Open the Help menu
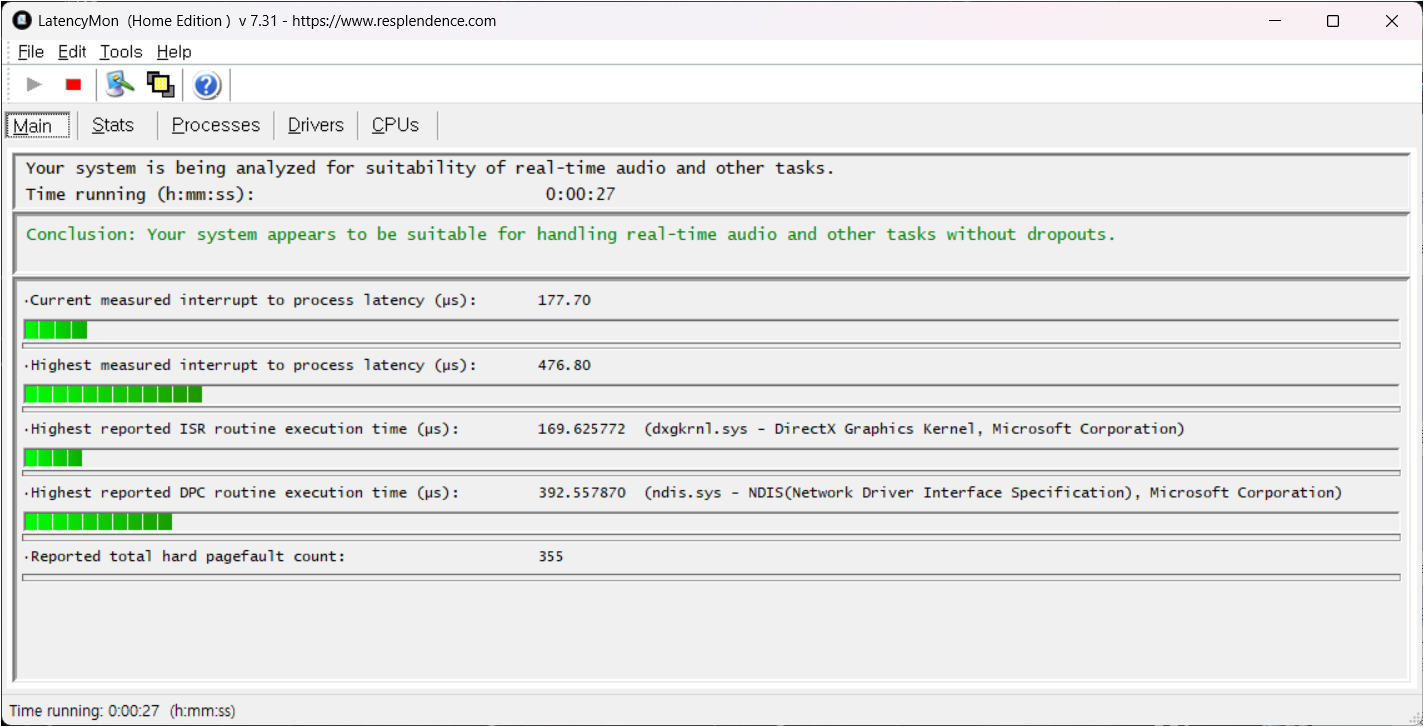Image resolution: width=1424 pixels, height=727 pixels. click(x=174, y=52)
